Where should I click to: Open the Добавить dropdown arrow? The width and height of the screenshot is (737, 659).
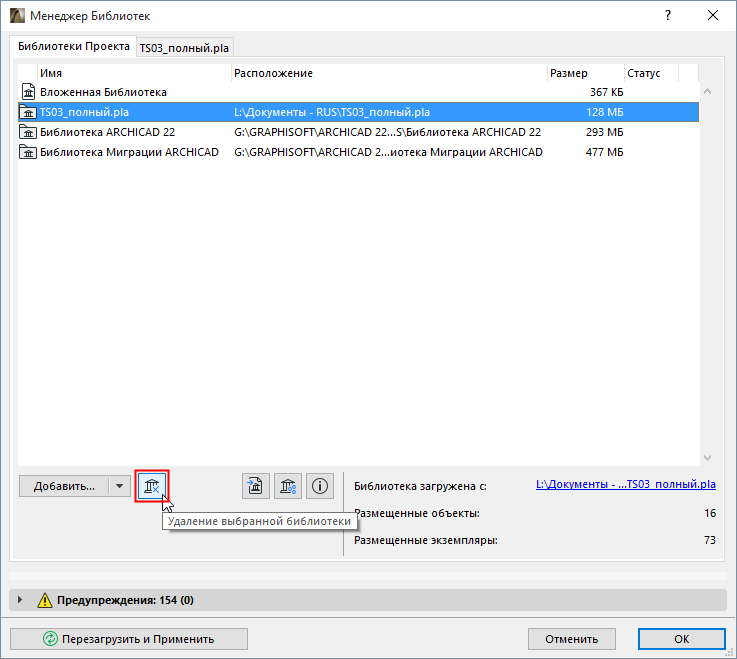coord(119,486)
